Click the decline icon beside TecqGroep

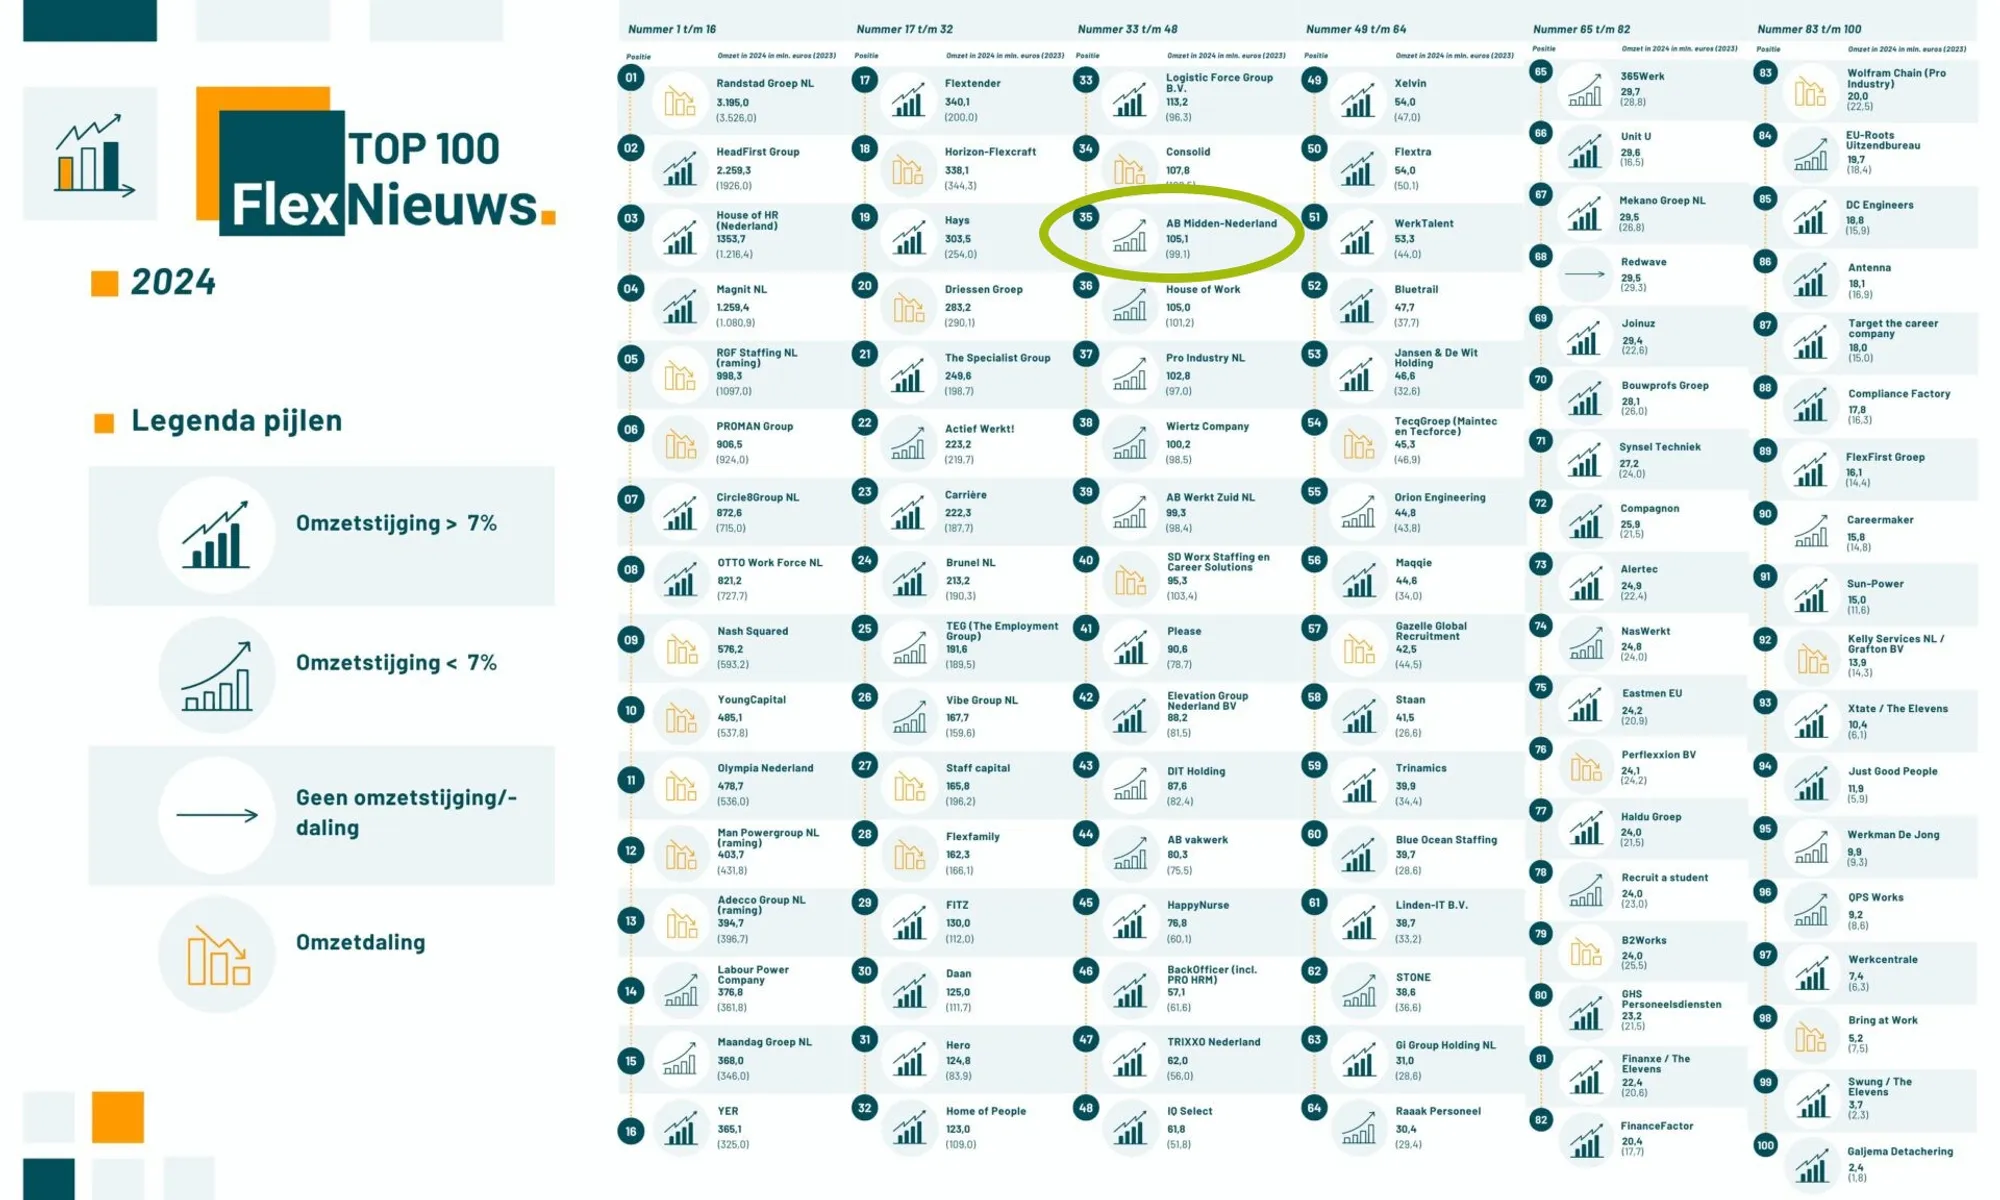(1358, 444)
